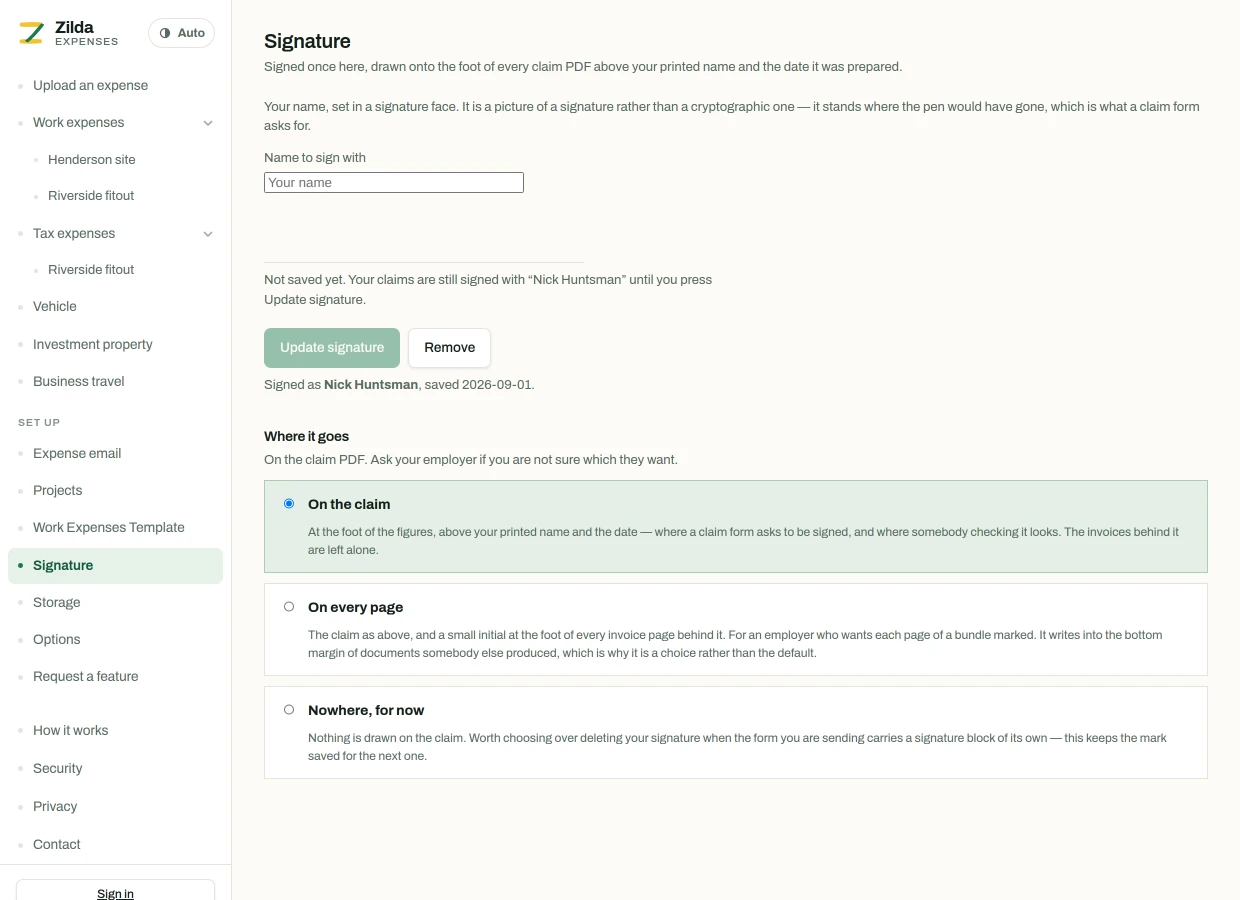
Task: Collapse the Tax expenses chevron
Action: 208,234
